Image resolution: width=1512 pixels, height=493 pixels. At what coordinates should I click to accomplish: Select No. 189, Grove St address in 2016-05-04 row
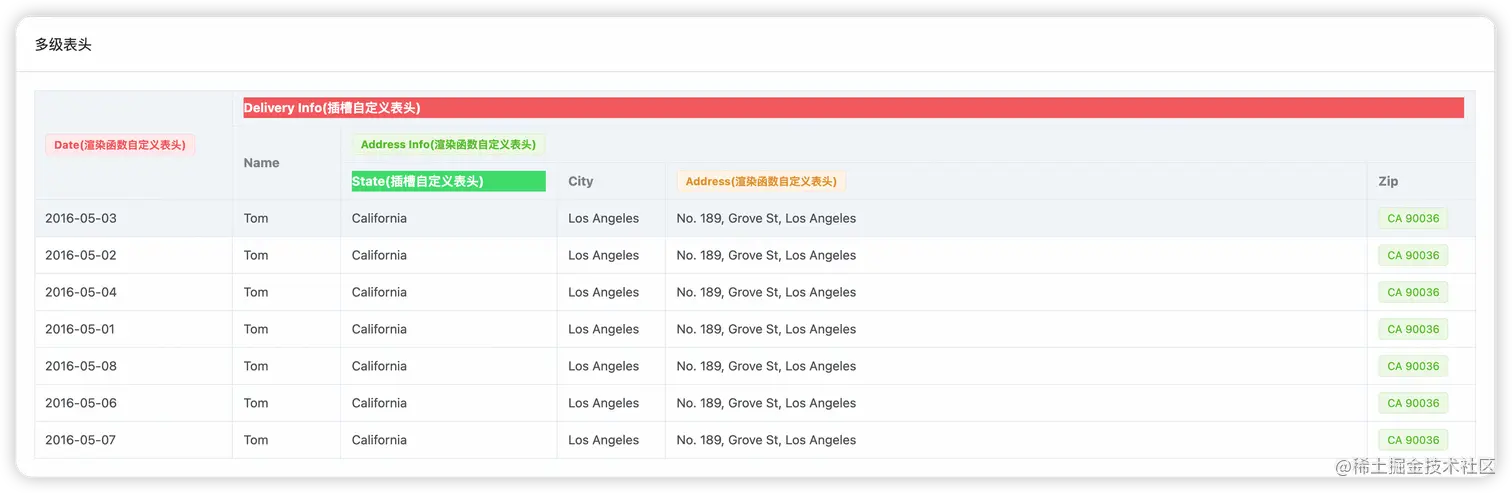766,292
